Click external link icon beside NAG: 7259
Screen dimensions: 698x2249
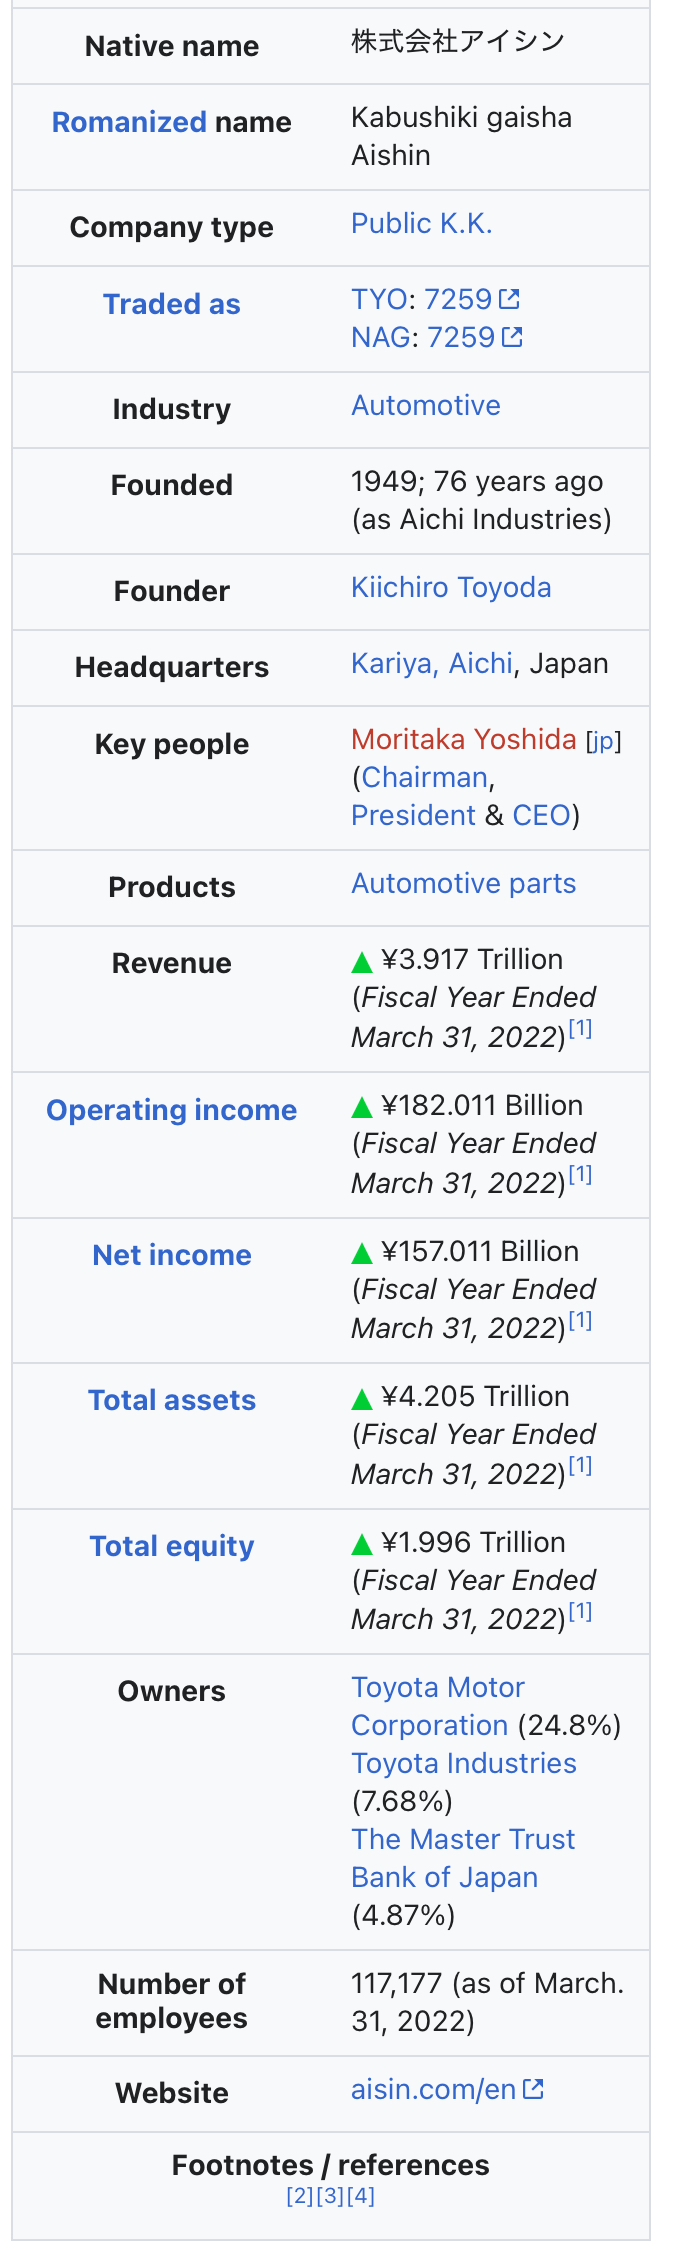[x=513, y=337]
